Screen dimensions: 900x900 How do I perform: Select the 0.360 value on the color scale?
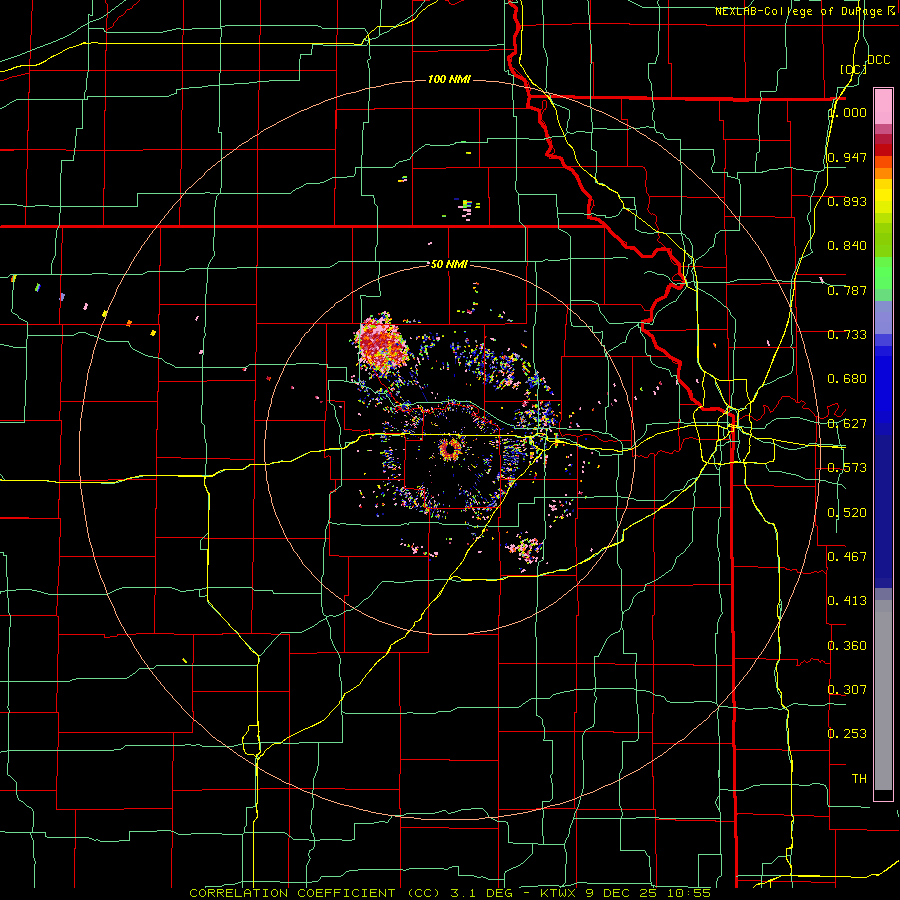[x=847, y=646]
